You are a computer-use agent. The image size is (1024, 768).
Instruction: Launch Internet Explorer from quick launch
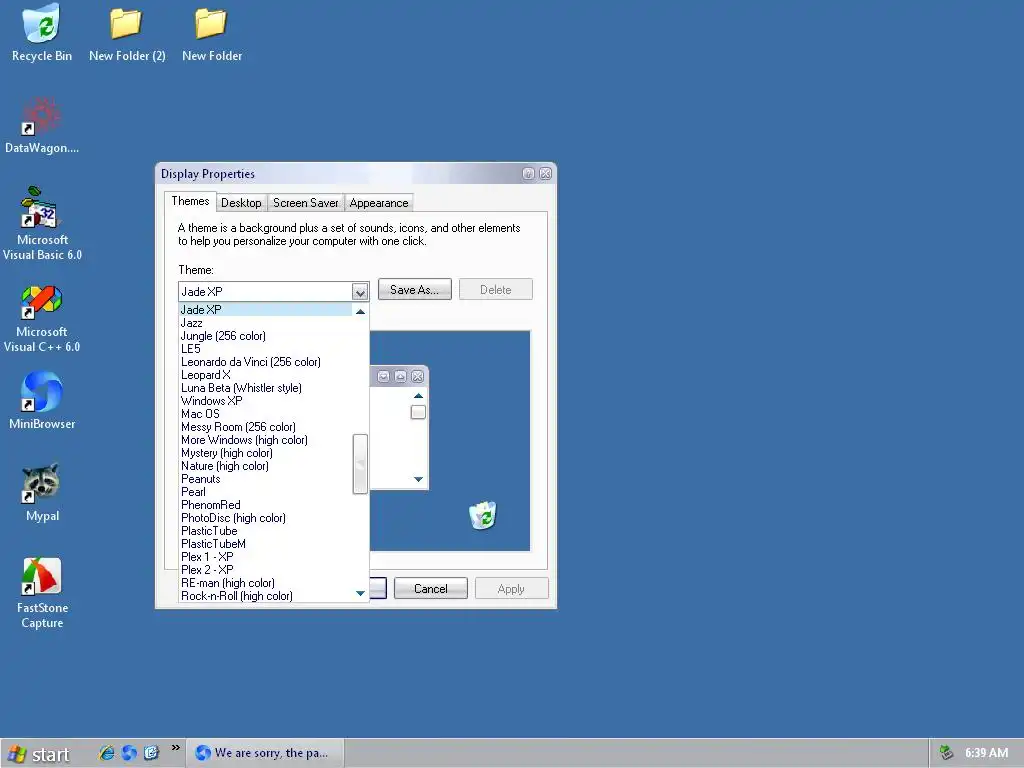point(106,753)
